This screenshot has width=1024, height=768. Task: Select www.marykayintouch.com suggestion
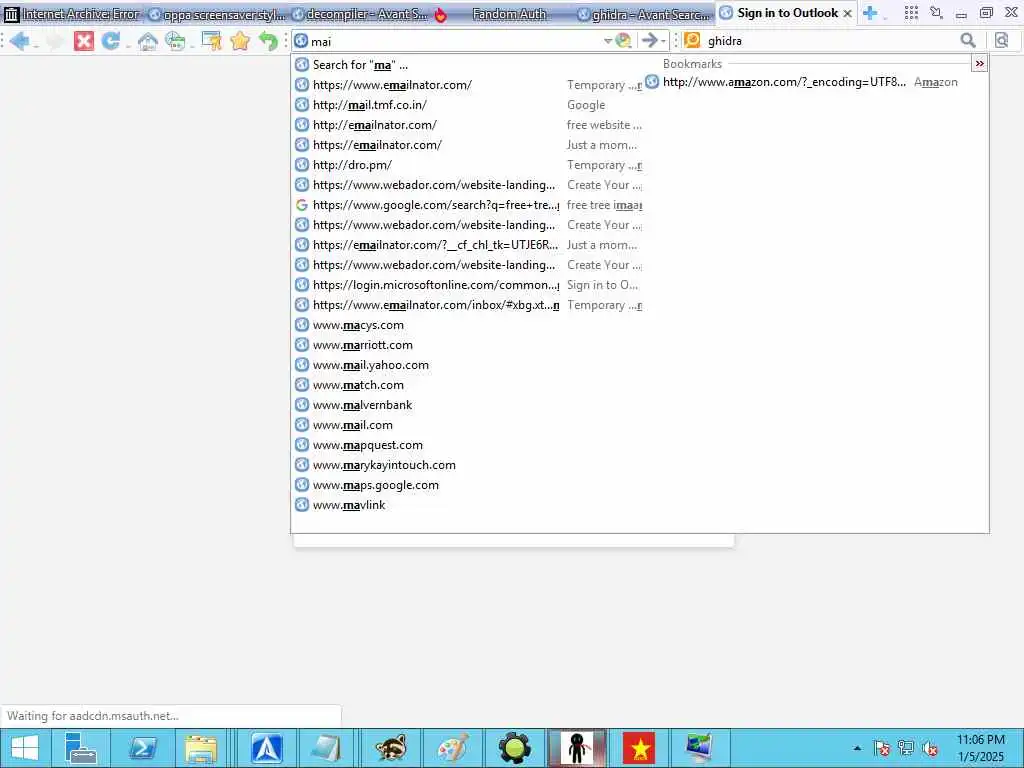point(468,465)
